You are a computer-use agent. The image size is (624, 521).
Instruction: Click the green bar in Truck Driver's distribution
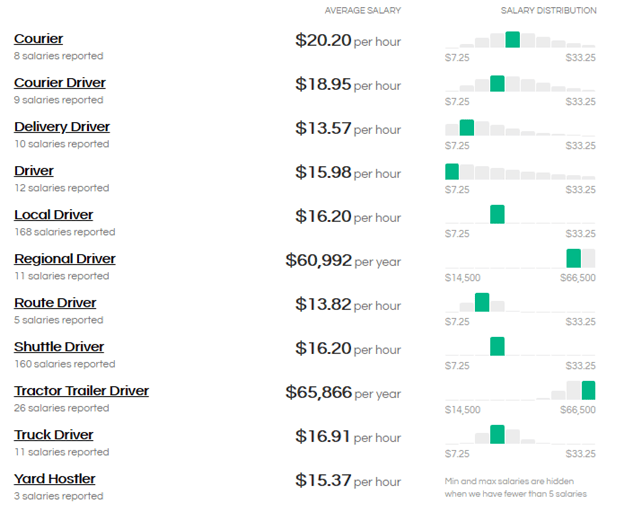click(497, 434)
